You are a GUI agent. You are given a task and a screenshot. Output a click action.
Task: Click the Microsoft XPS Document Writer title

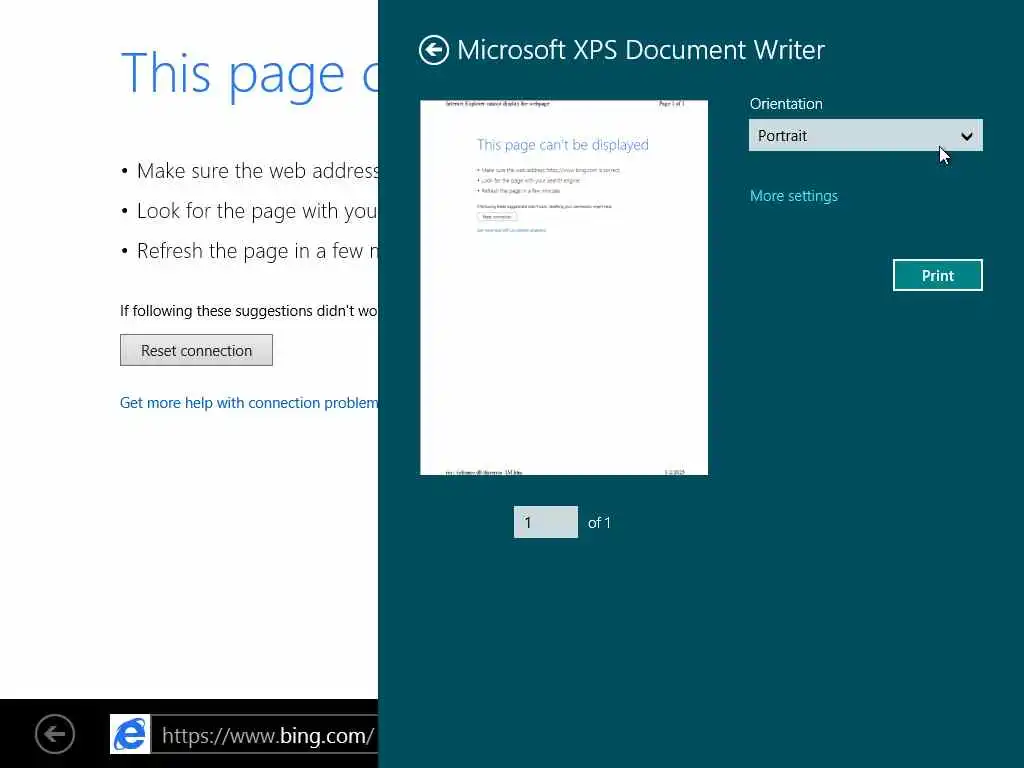pyautogui.click(x=641, y=50)
